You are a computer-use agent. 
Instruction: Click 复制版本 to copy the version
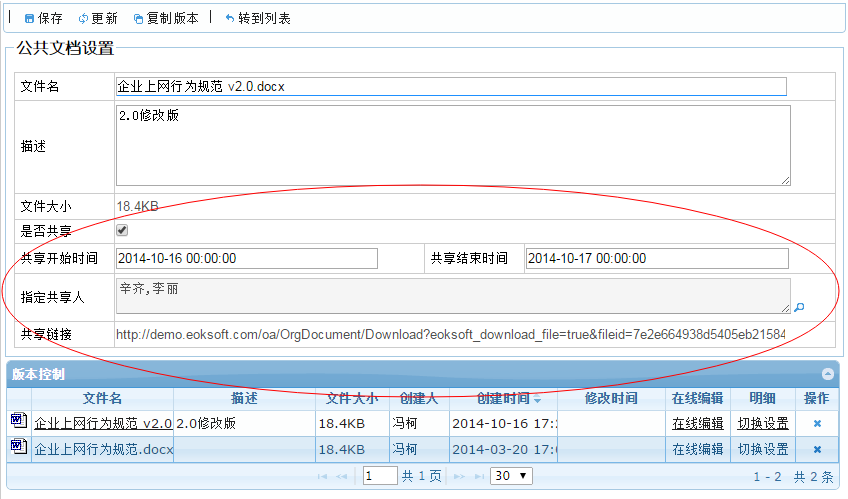[166, 18]
